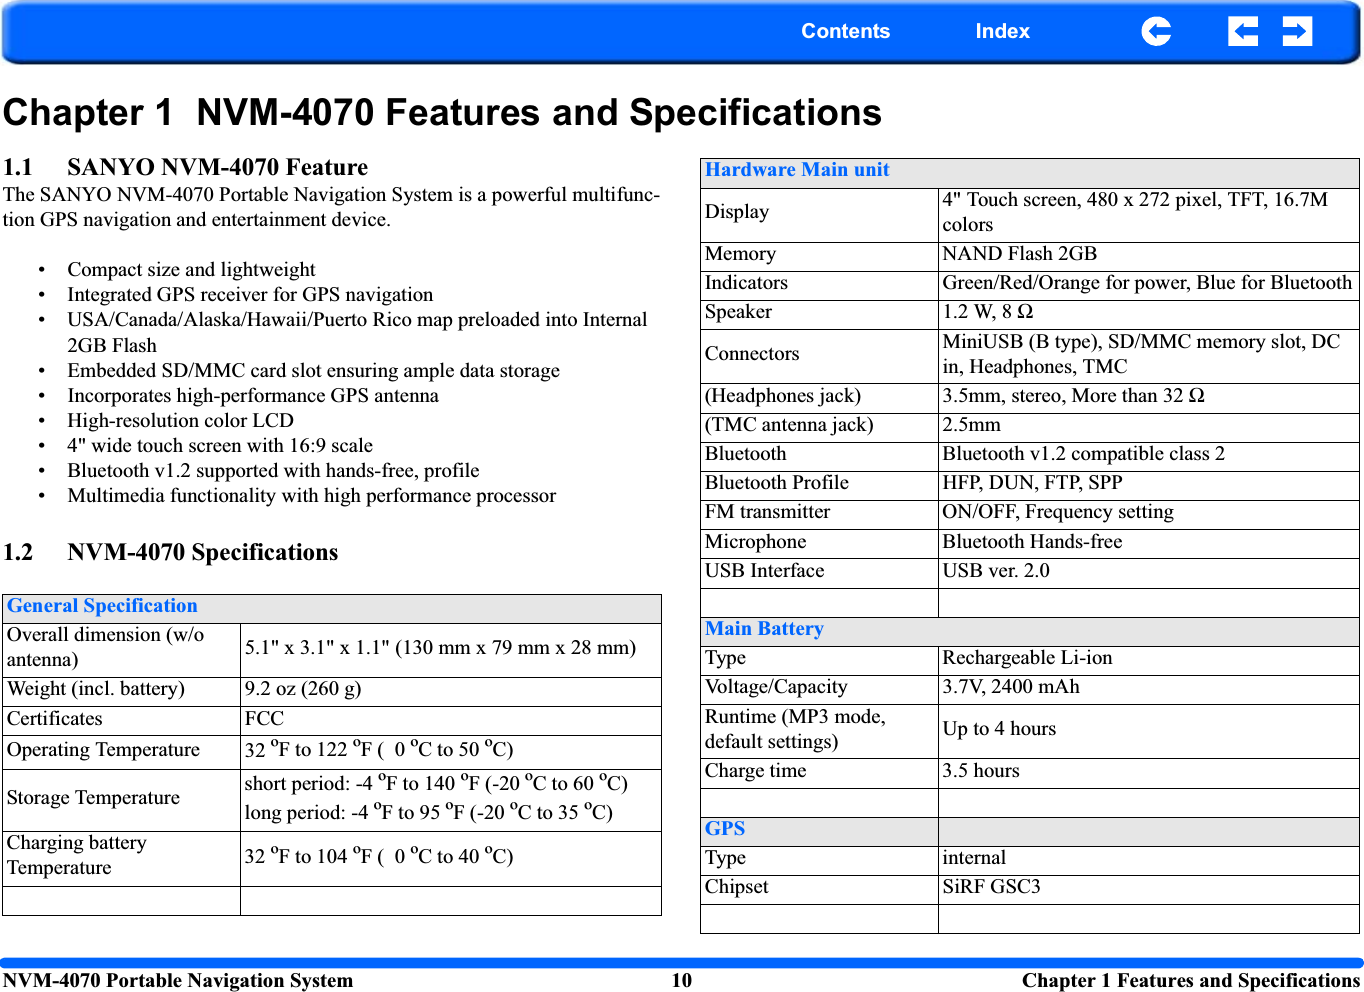Click the footer page number '10'
Viewport: 1364px width, 992px height.
pos(681,981)
